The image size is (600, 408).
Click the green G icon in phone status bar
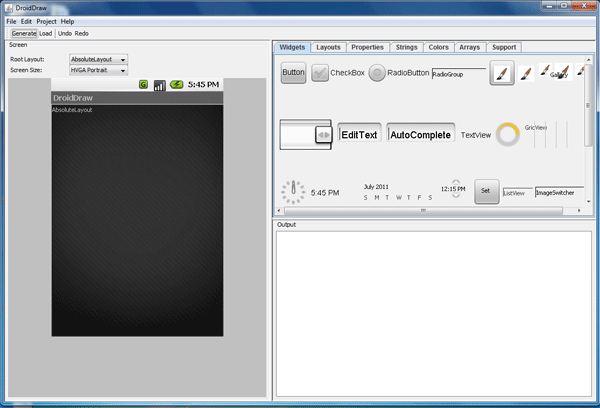click(x=143, y=84)
